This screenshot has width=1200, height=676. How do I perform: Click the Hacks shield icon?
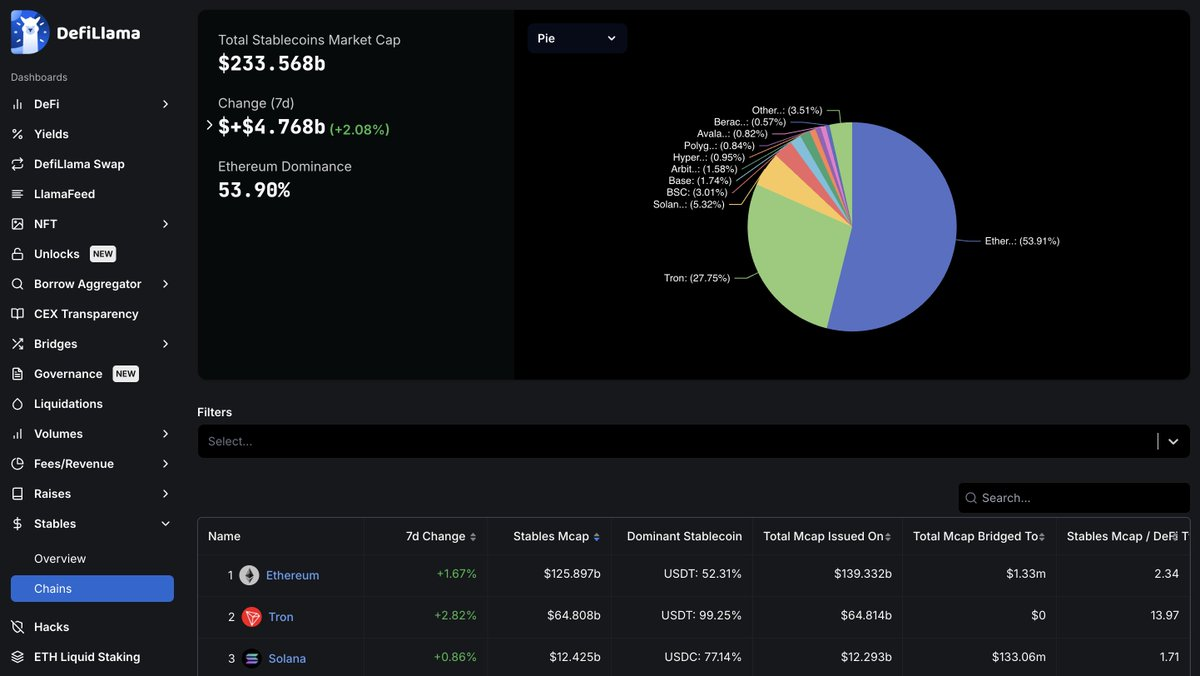point(17,627)
